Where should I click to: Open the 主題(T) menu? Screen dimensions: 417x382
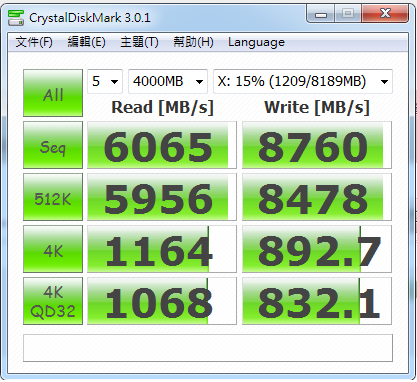pos(139,42)
